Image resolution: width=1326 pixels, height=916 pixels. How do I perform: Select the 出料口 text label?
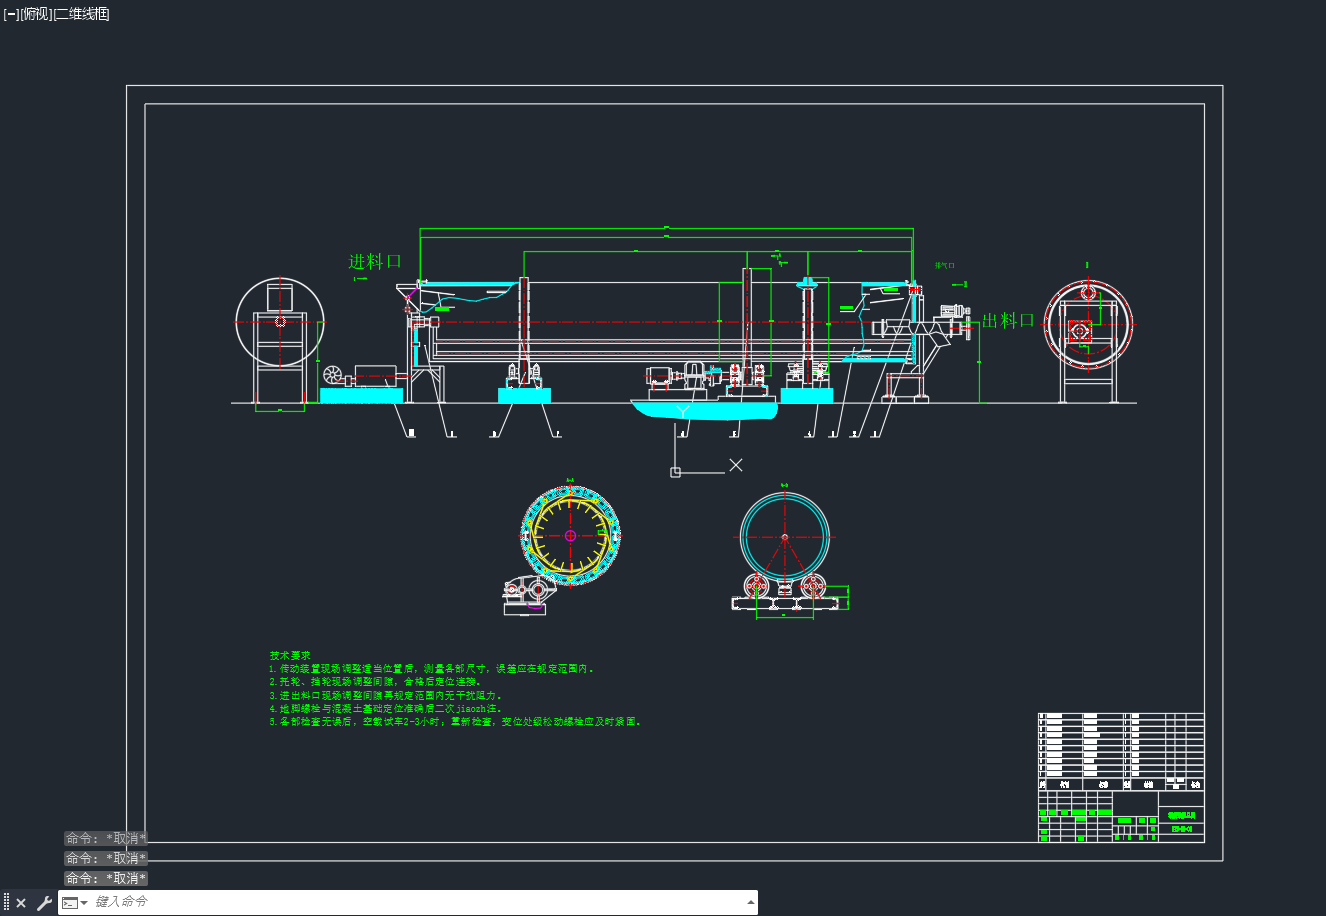point(1008,320)
